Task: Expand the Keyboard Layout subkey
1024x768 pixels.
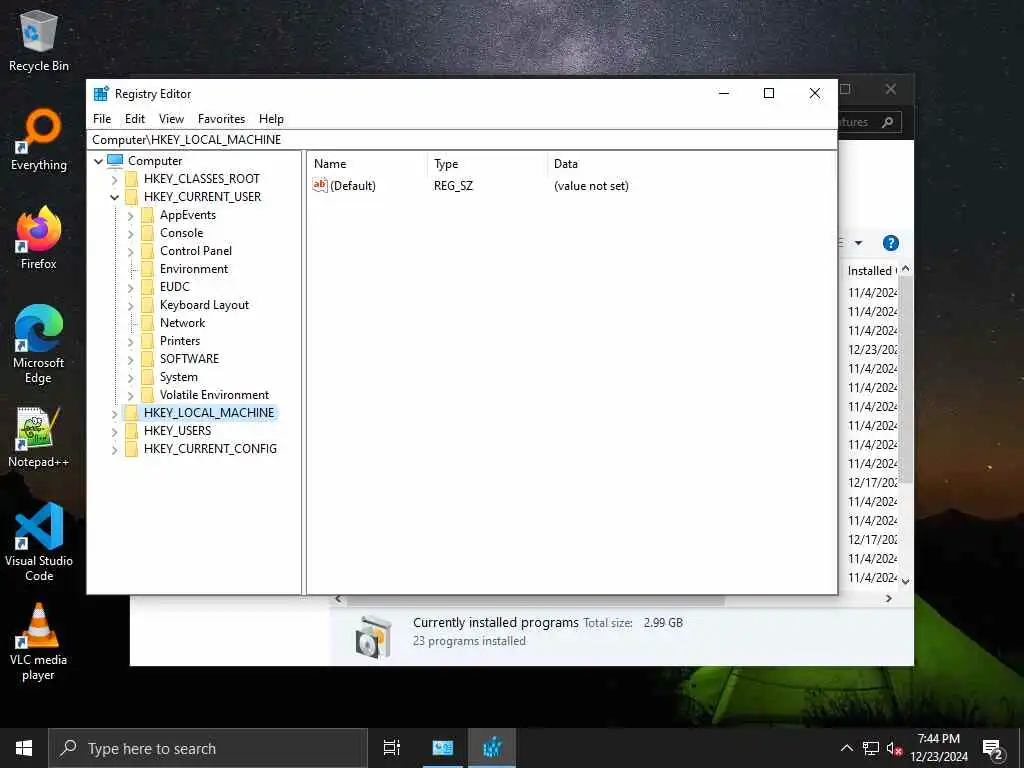Action: 131,305
